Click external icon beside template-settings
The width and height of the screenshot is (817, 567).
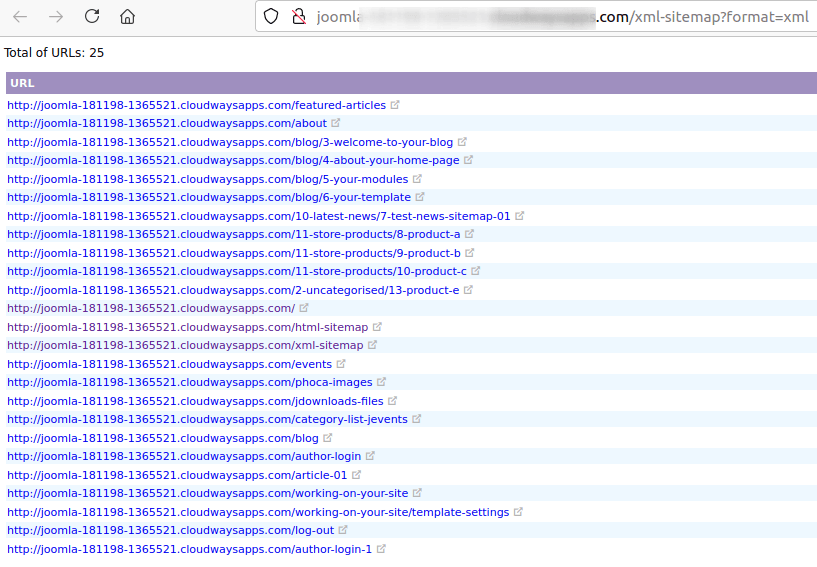[x=518, y=512]
